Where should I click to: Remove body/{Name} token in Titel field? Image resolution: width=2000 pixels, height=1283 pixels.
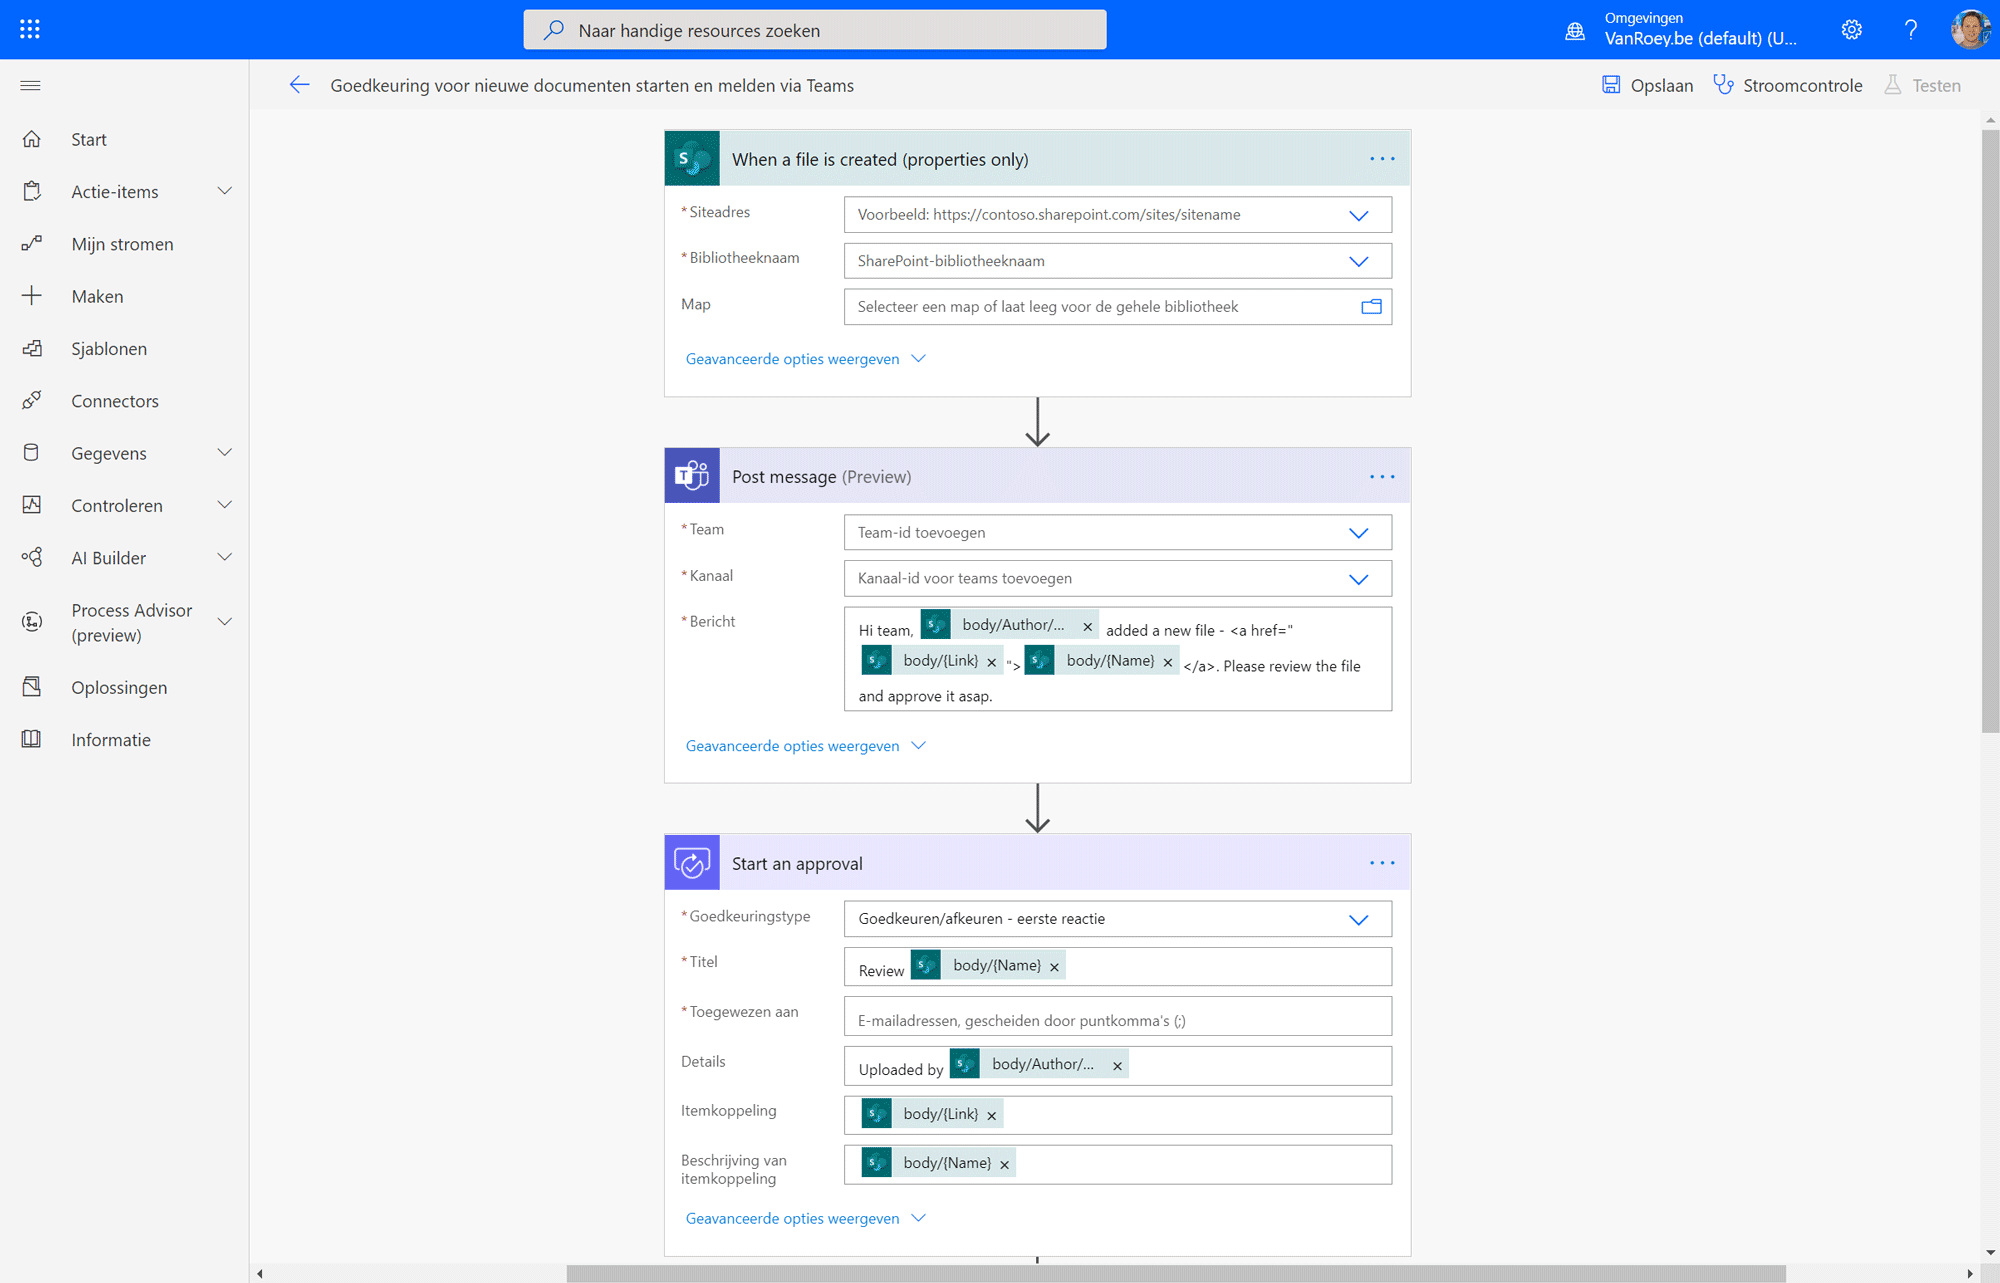point(1054,966)
